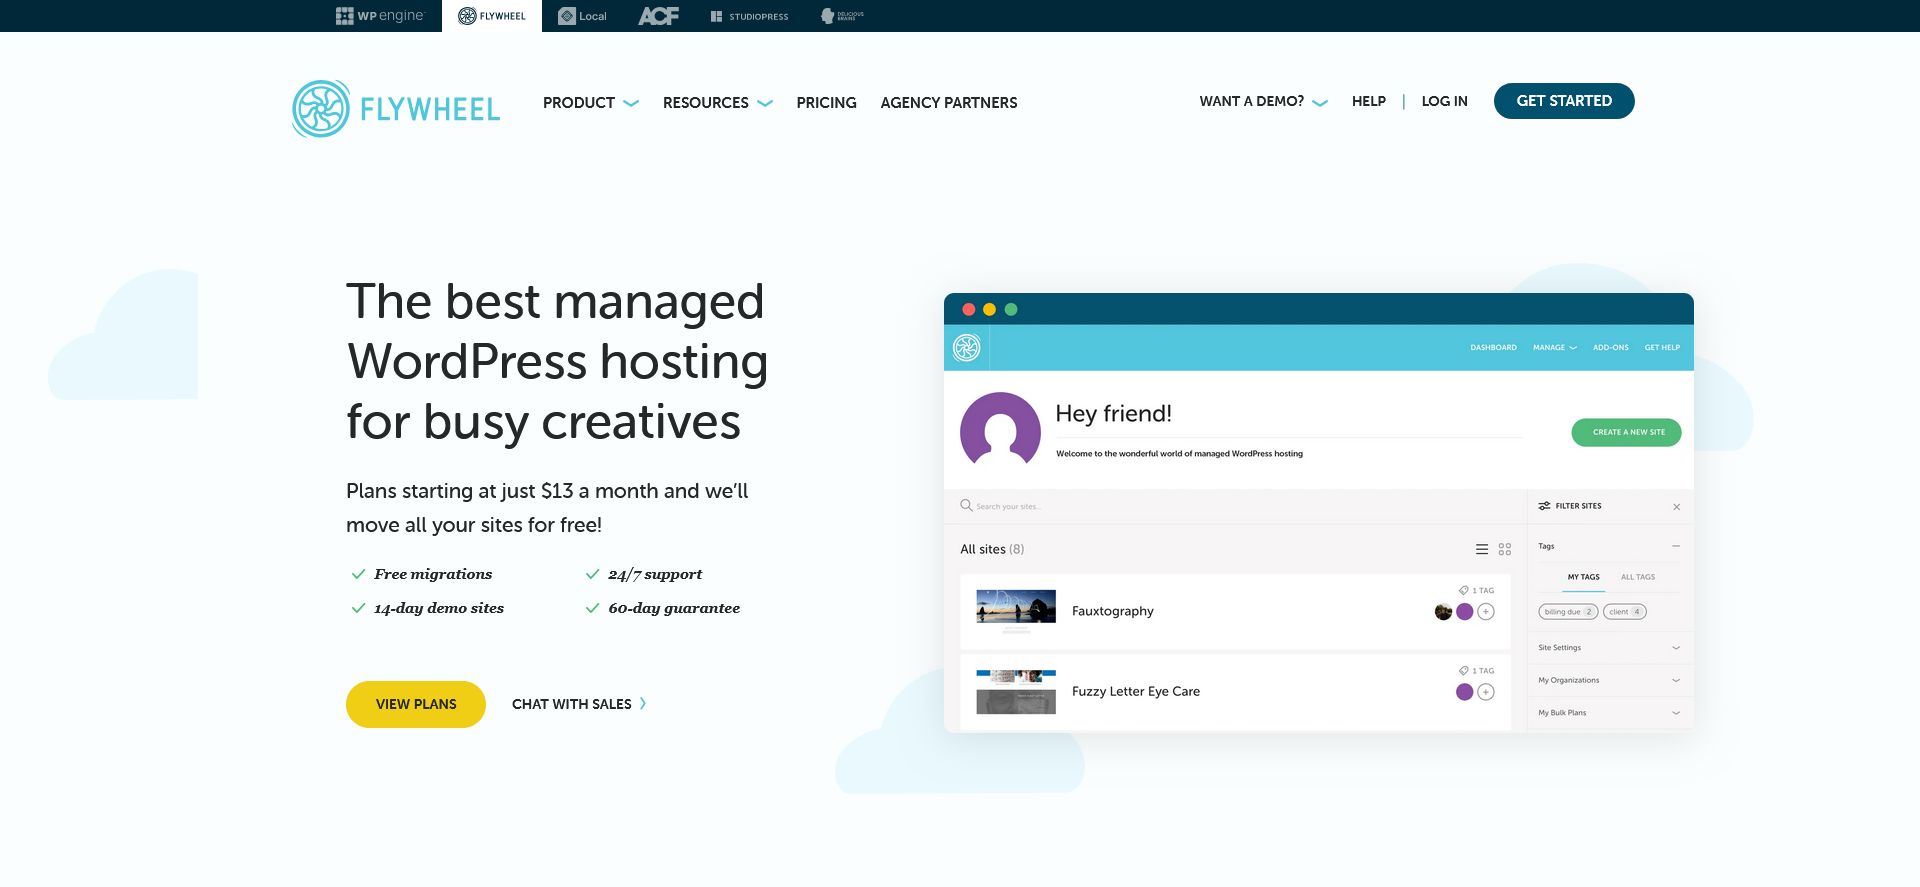This screenshot has height=887, width=1920.
Task: Add a collaborator to Fauxtography with plus icon
Action: click(1486, 612)
